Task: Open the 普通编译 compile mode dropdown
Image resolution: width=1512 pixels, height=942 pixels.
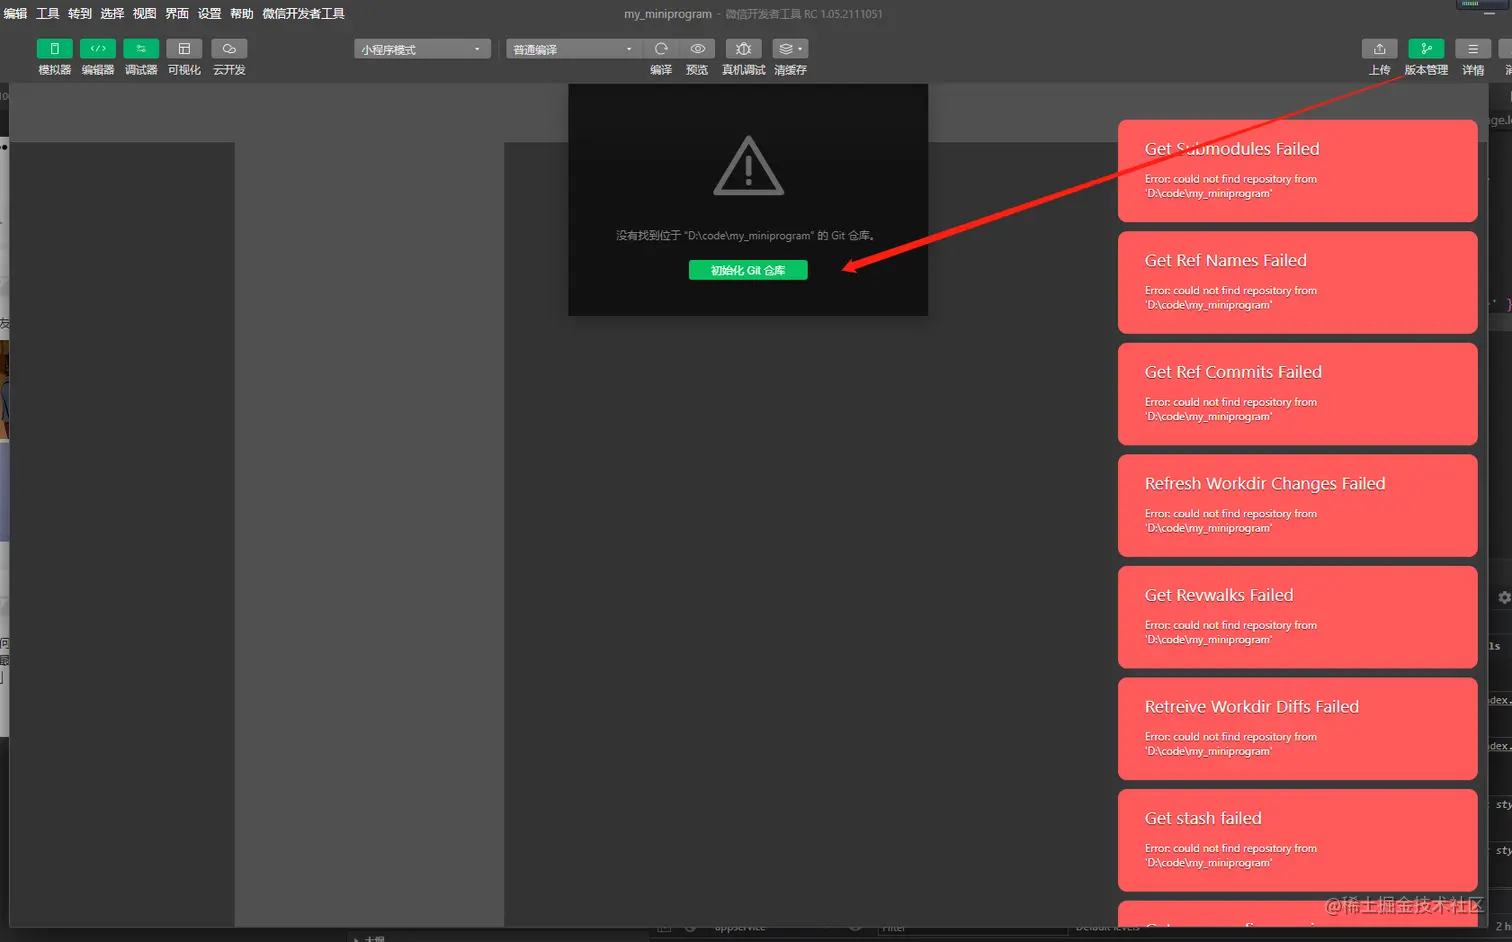Action: [573, 49]
